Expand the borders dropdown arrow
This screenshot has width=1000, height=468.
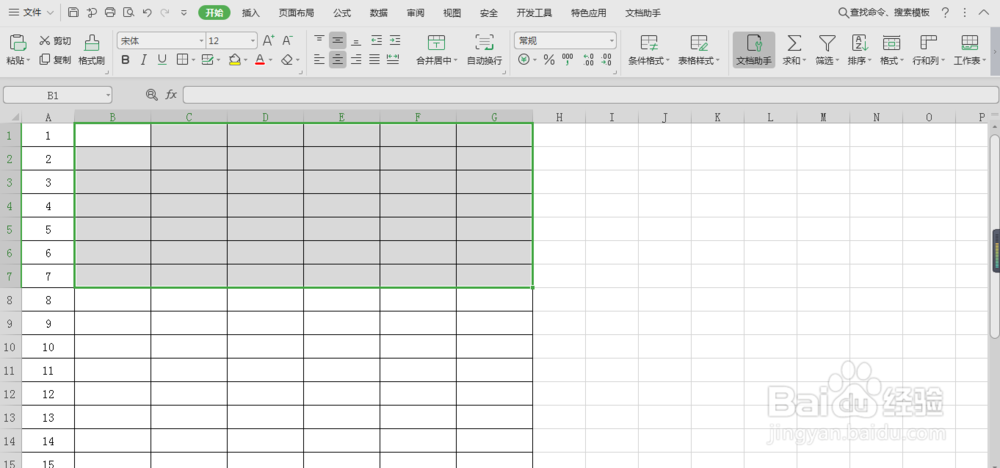(193, 60)
